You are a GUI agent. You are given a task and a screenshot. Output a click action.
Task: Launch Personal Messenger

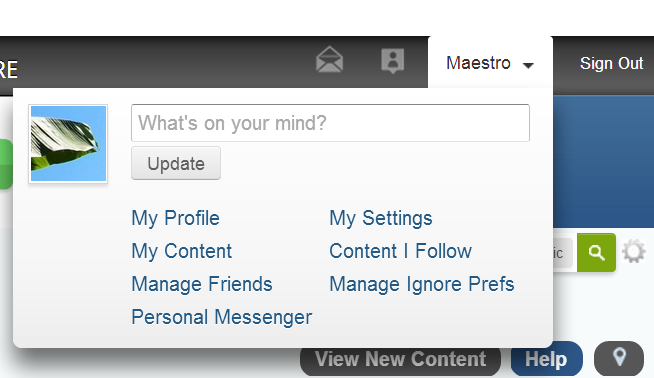(x=221, y=317)
